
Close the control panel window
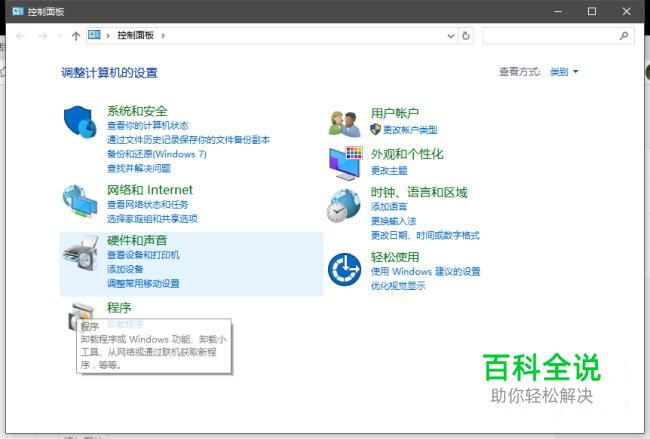[x=626, y=11]
